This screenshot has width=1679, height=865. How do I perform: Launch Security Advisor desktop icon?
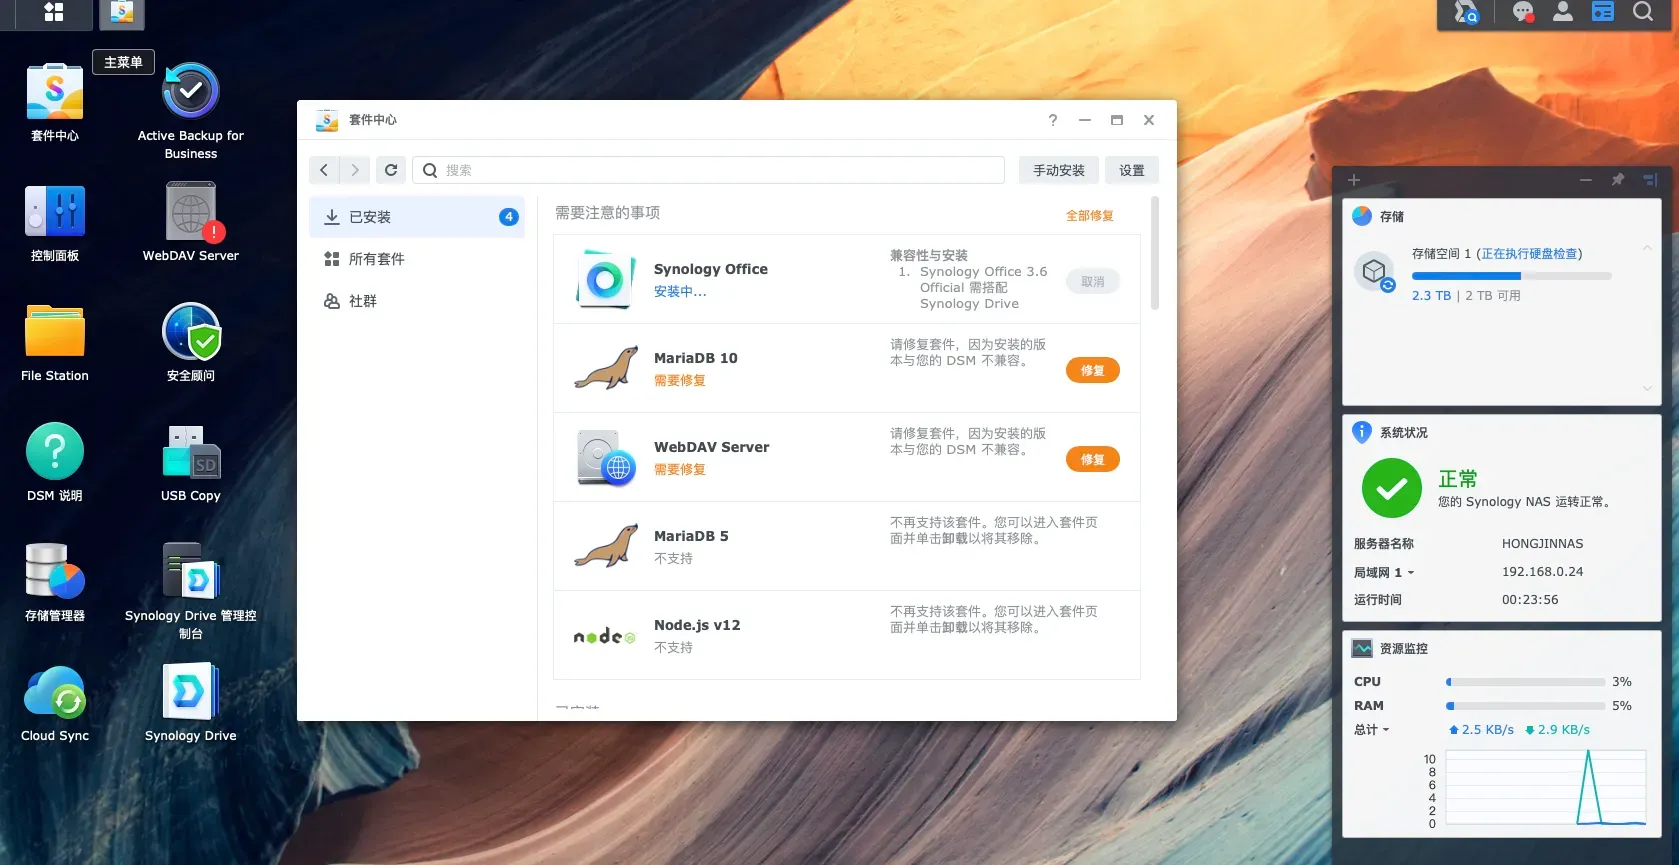191,332
